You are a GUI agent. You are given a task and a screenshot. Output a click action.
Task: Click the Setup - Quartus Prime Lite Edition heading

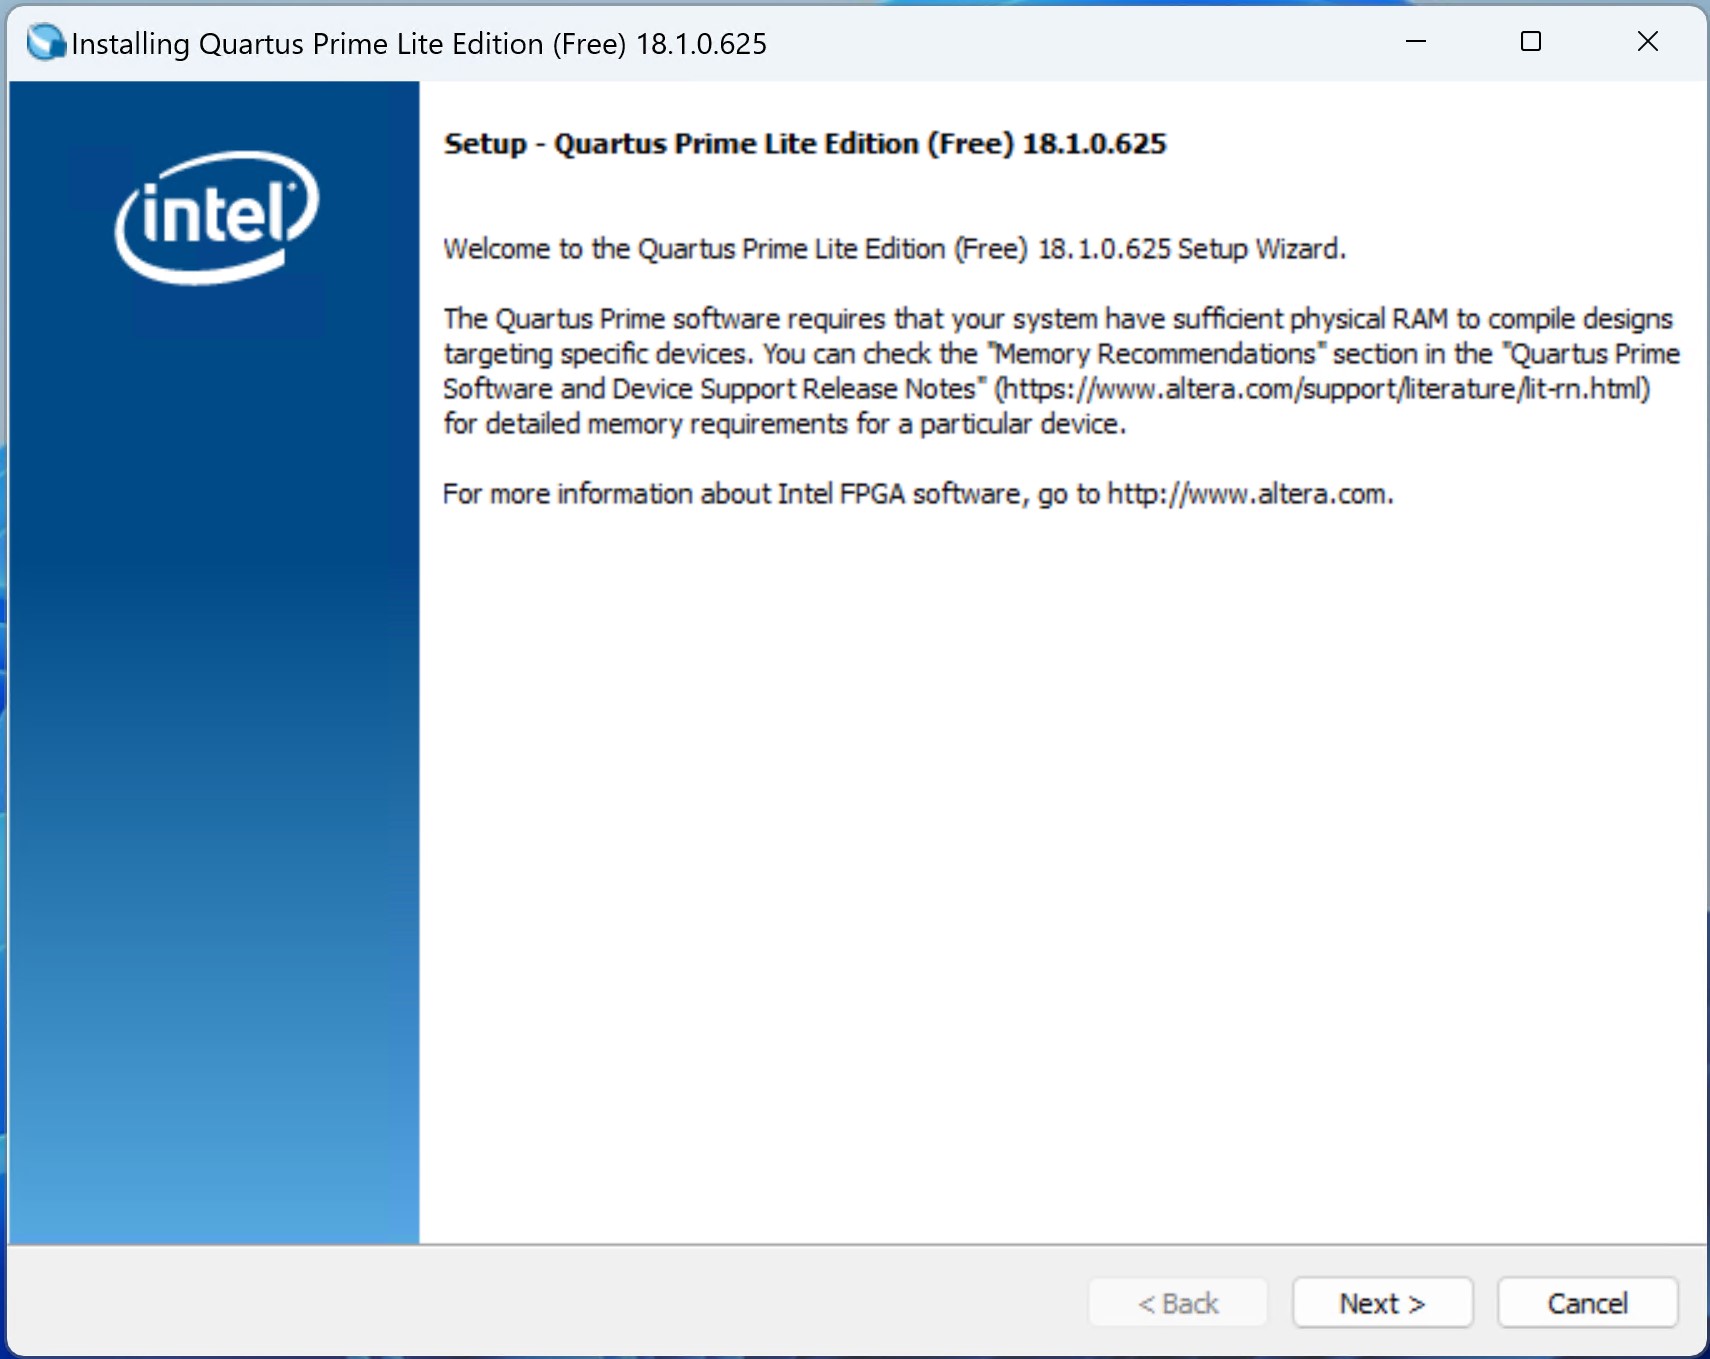[x=805, y=144]
